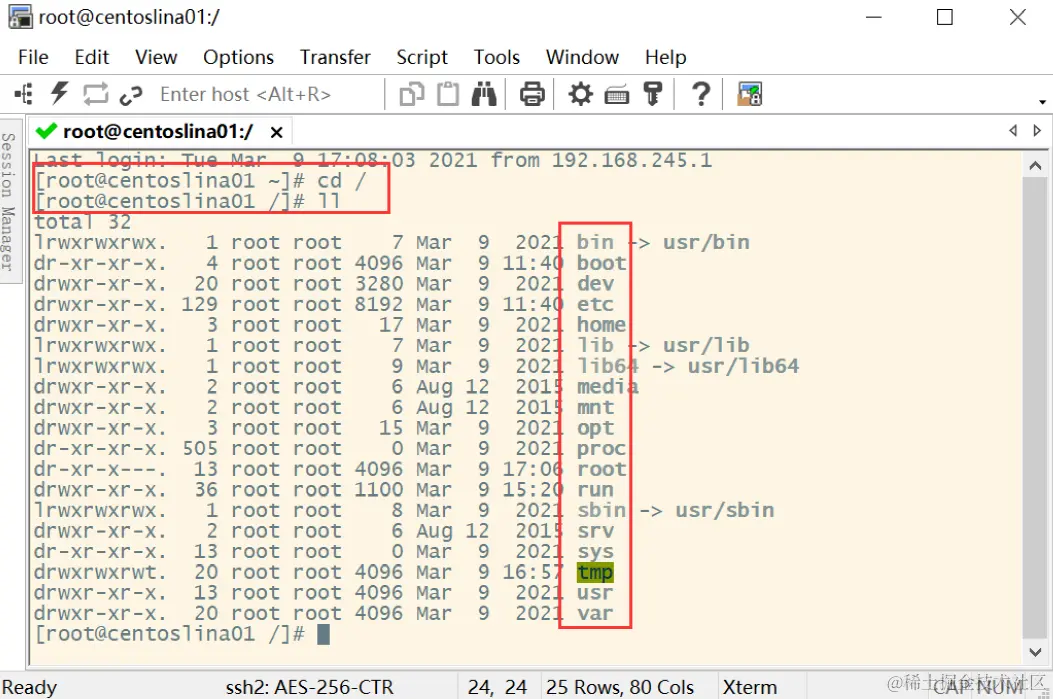Expand the Session Manager side panel
The image size is (1053, 699).
[x=9, y=201]
